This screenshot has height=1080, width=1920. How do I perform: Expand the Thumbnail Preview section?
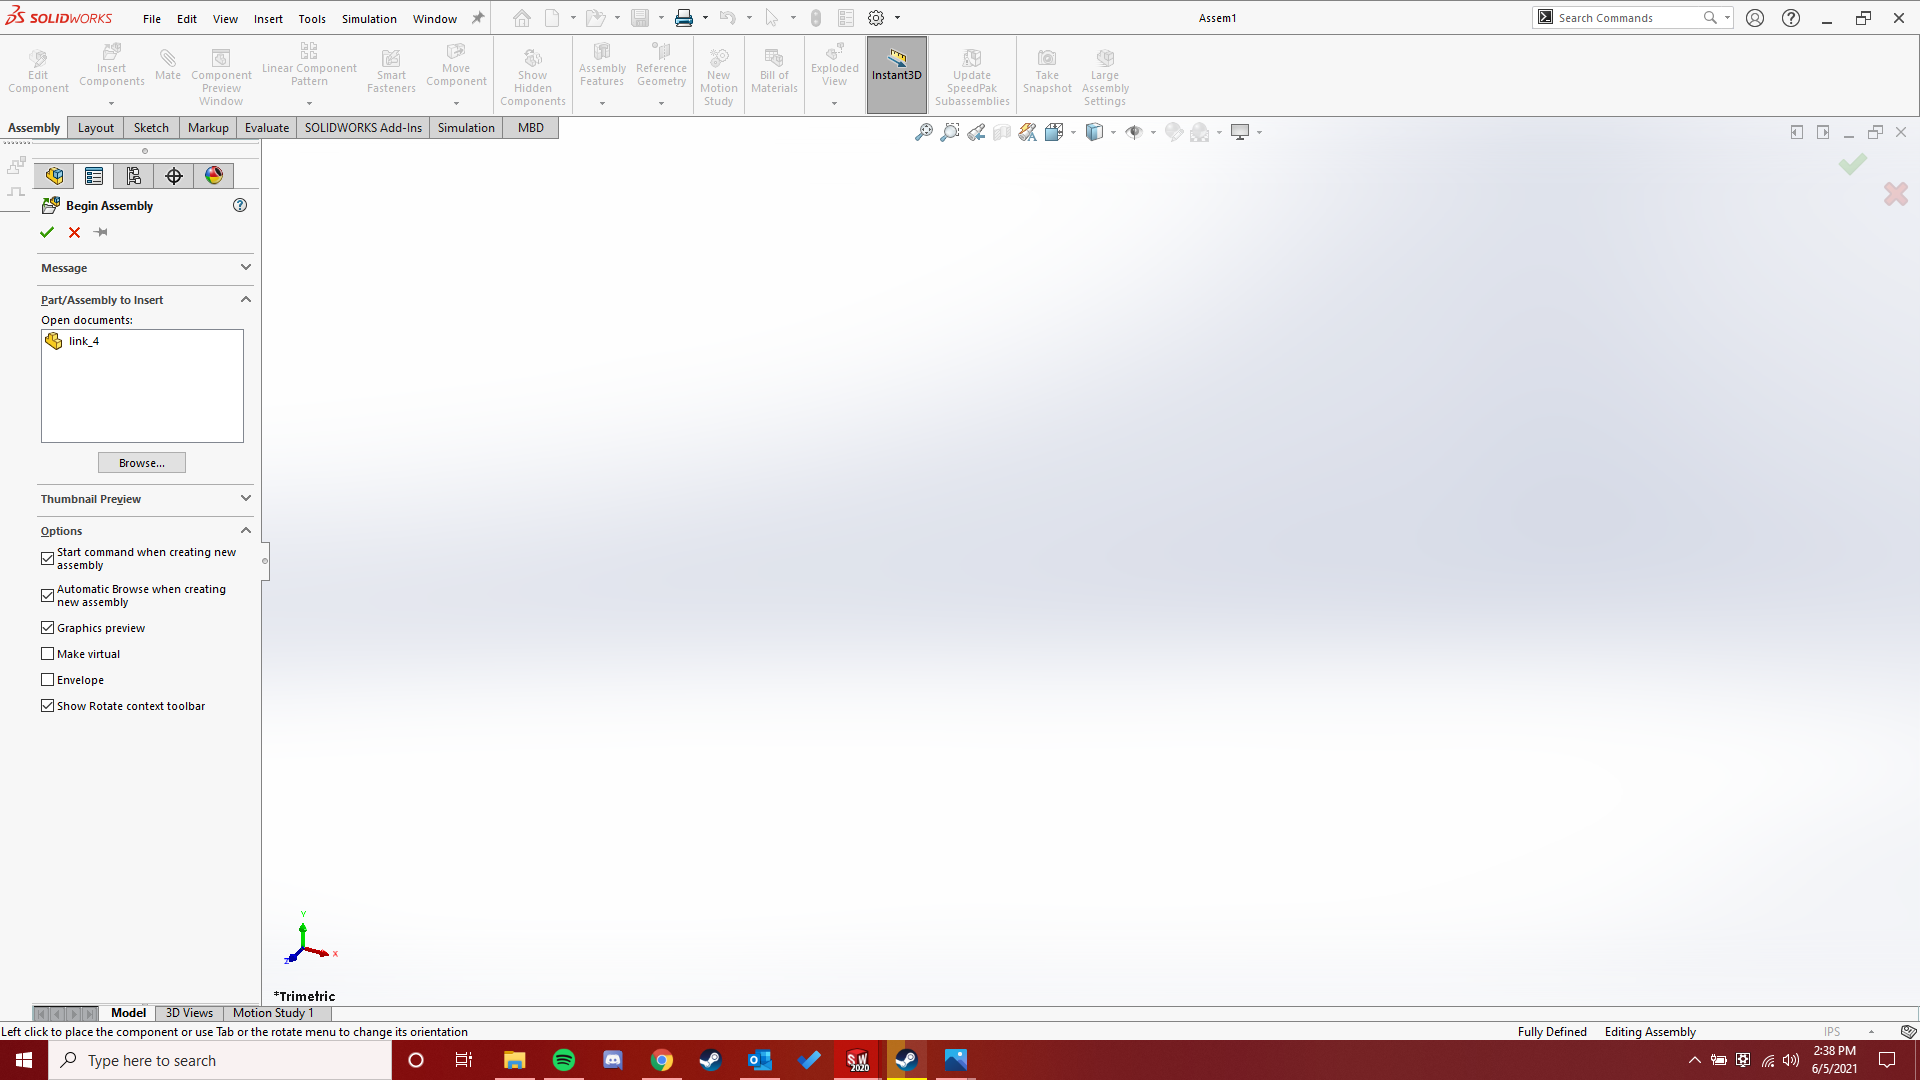click(245, 499)
